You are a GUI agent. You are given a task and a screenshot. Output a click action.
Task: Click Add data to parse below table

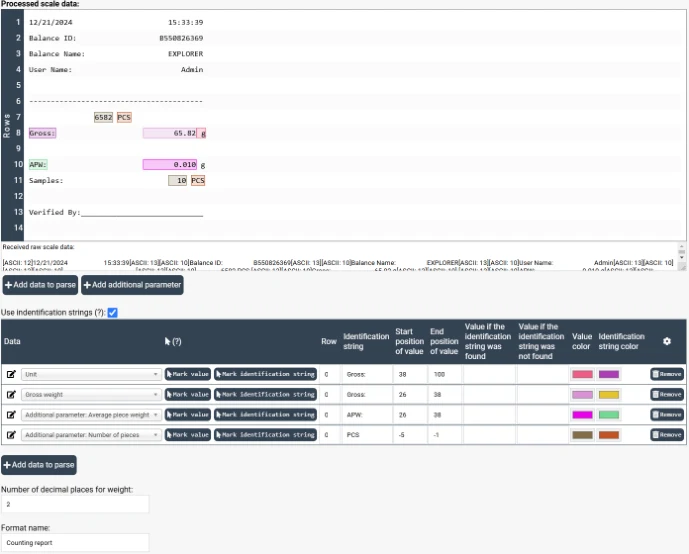(x=39, y=465)
